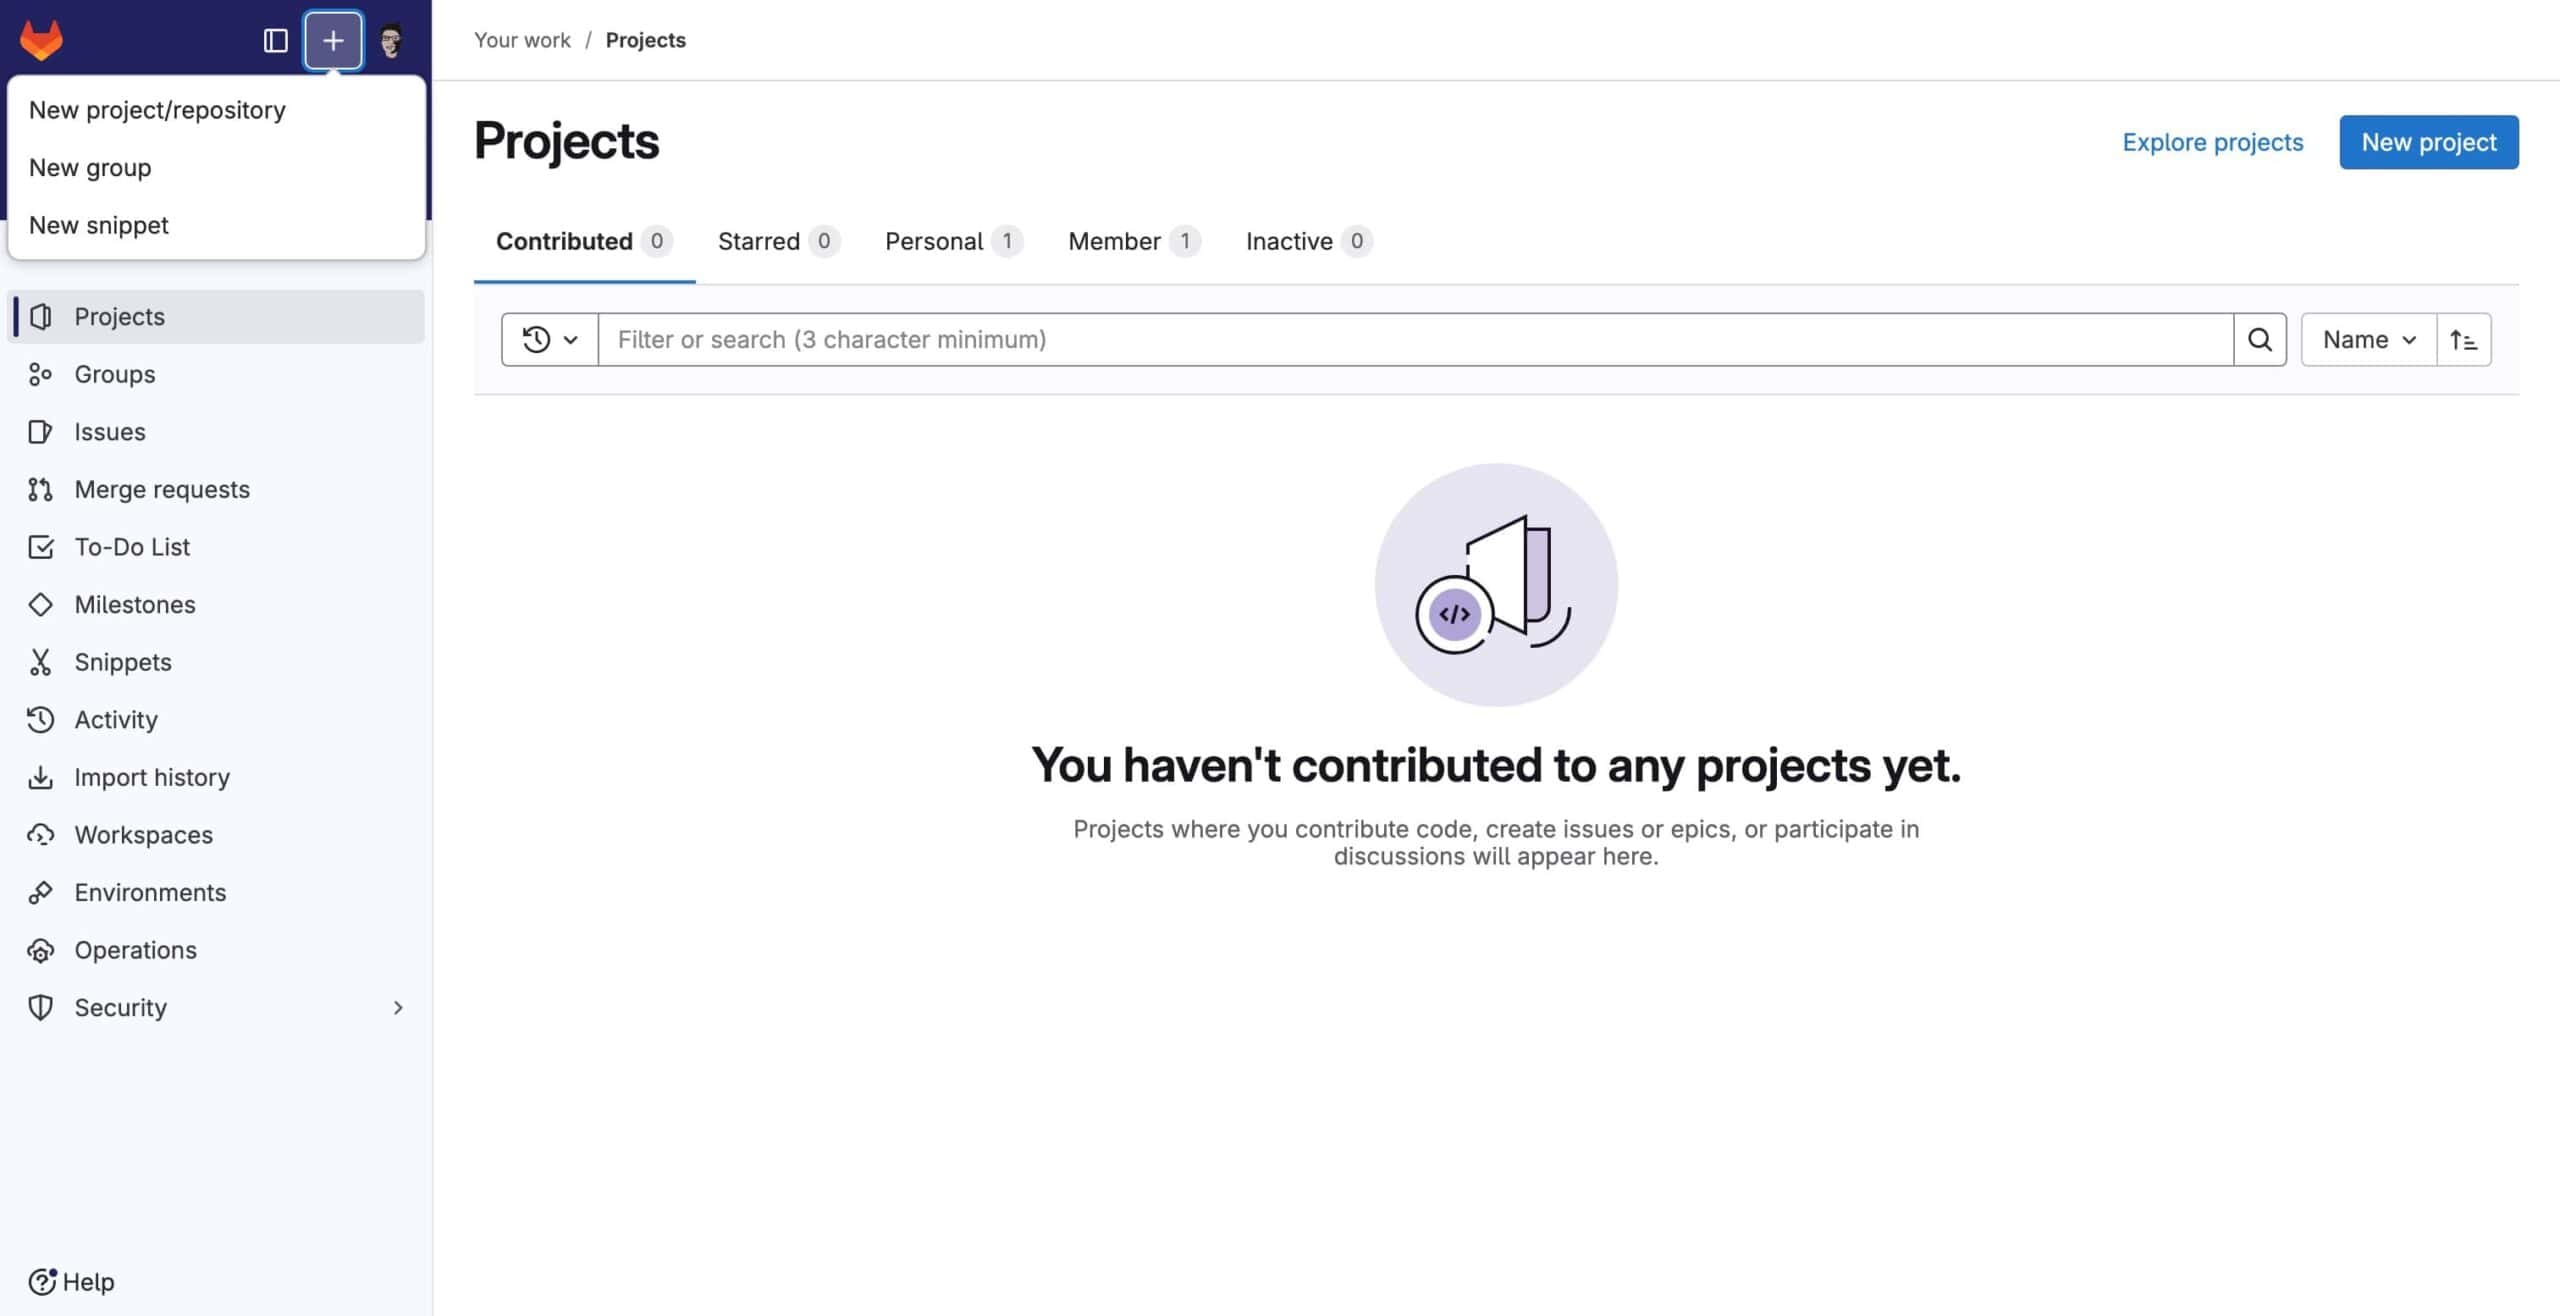The height and width of the screenshot is (1316, 2560).
Task: Click the plus icon to create new item
Action: (333, 40)
